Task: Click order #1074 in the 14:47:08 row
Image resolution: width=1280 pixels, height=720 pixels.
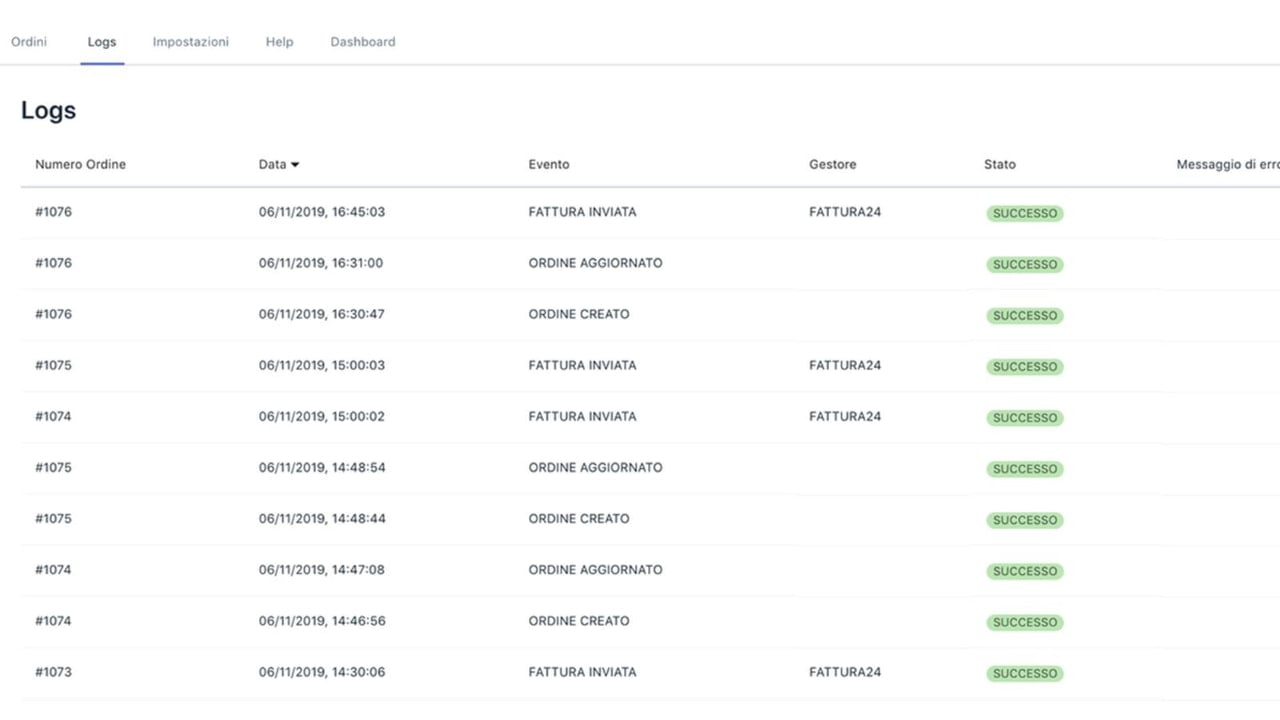Action: (x=54, y=569)
